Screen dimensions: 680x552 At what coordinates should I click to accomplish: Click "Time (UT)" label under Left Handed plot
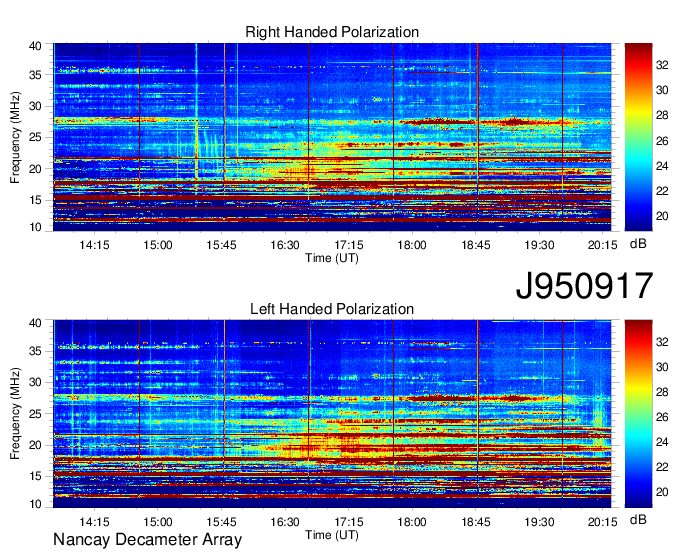332,535
